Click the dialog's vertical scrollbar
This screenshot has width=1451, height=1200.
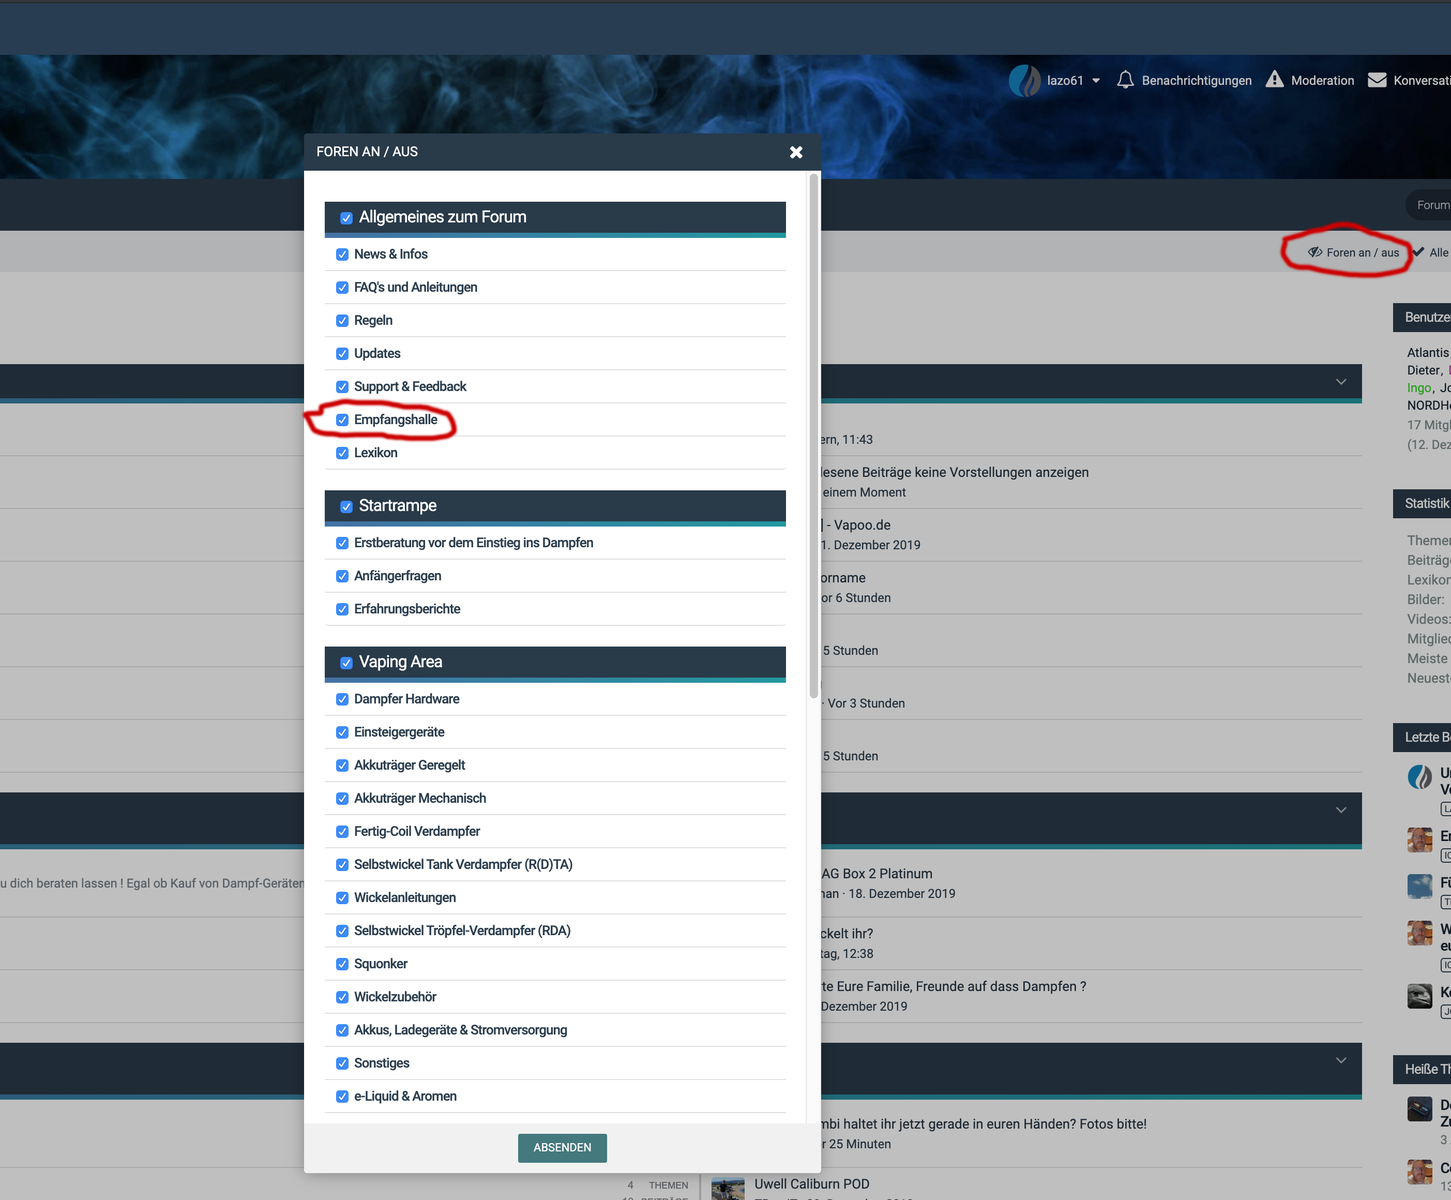814,436
